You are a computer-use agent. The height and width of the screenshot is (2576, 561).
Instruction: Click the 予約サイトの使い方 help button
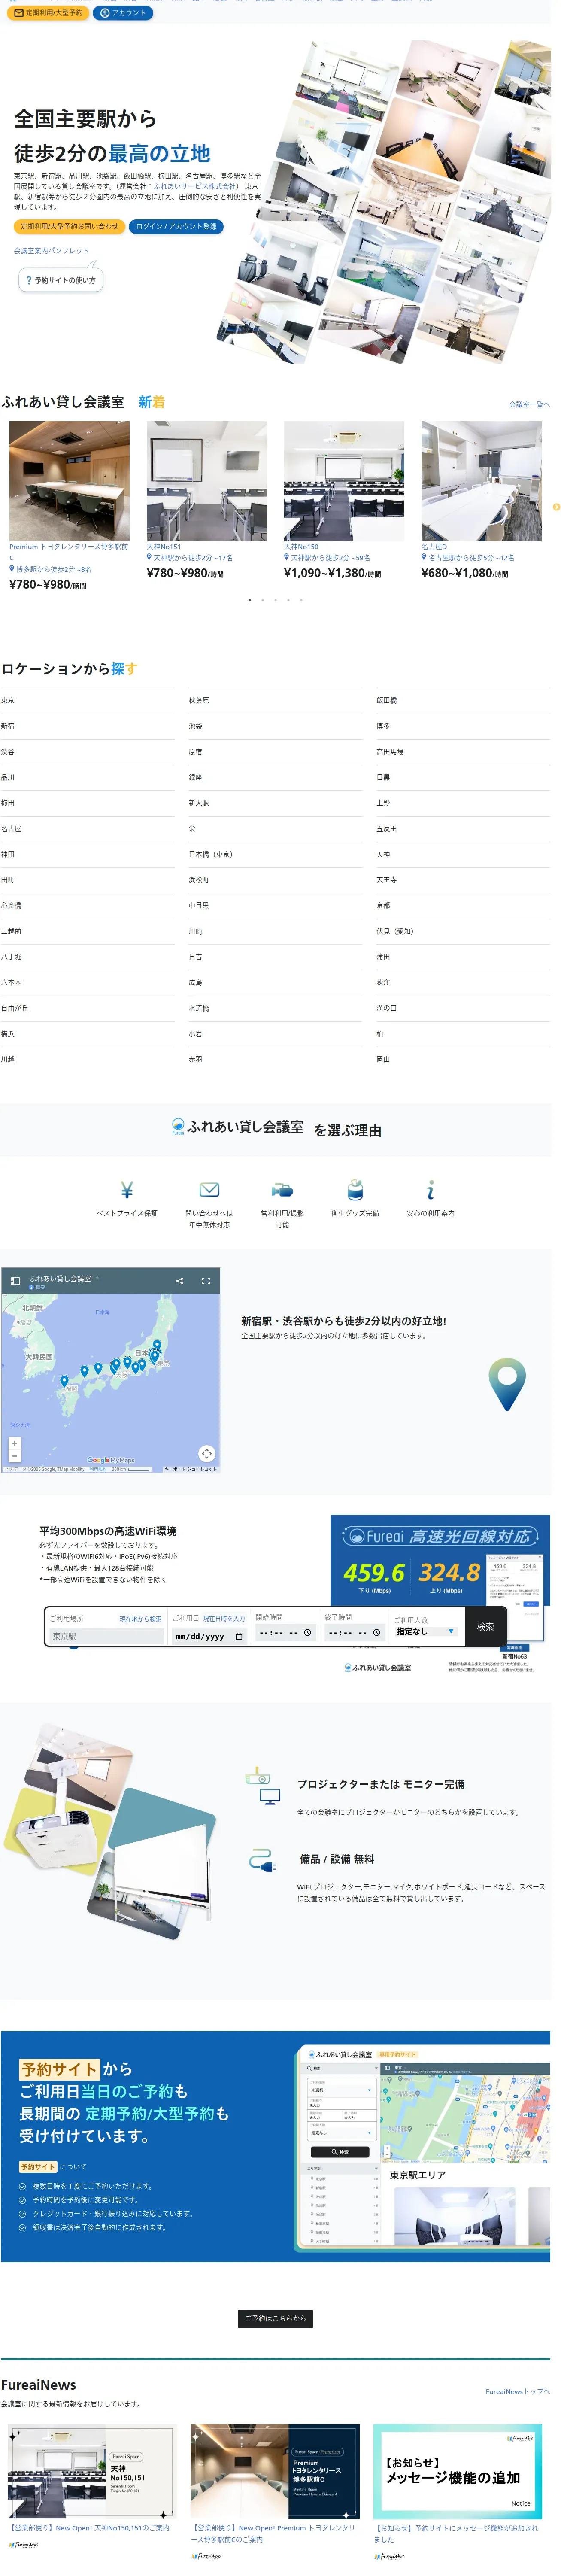(x=60, y=280)
